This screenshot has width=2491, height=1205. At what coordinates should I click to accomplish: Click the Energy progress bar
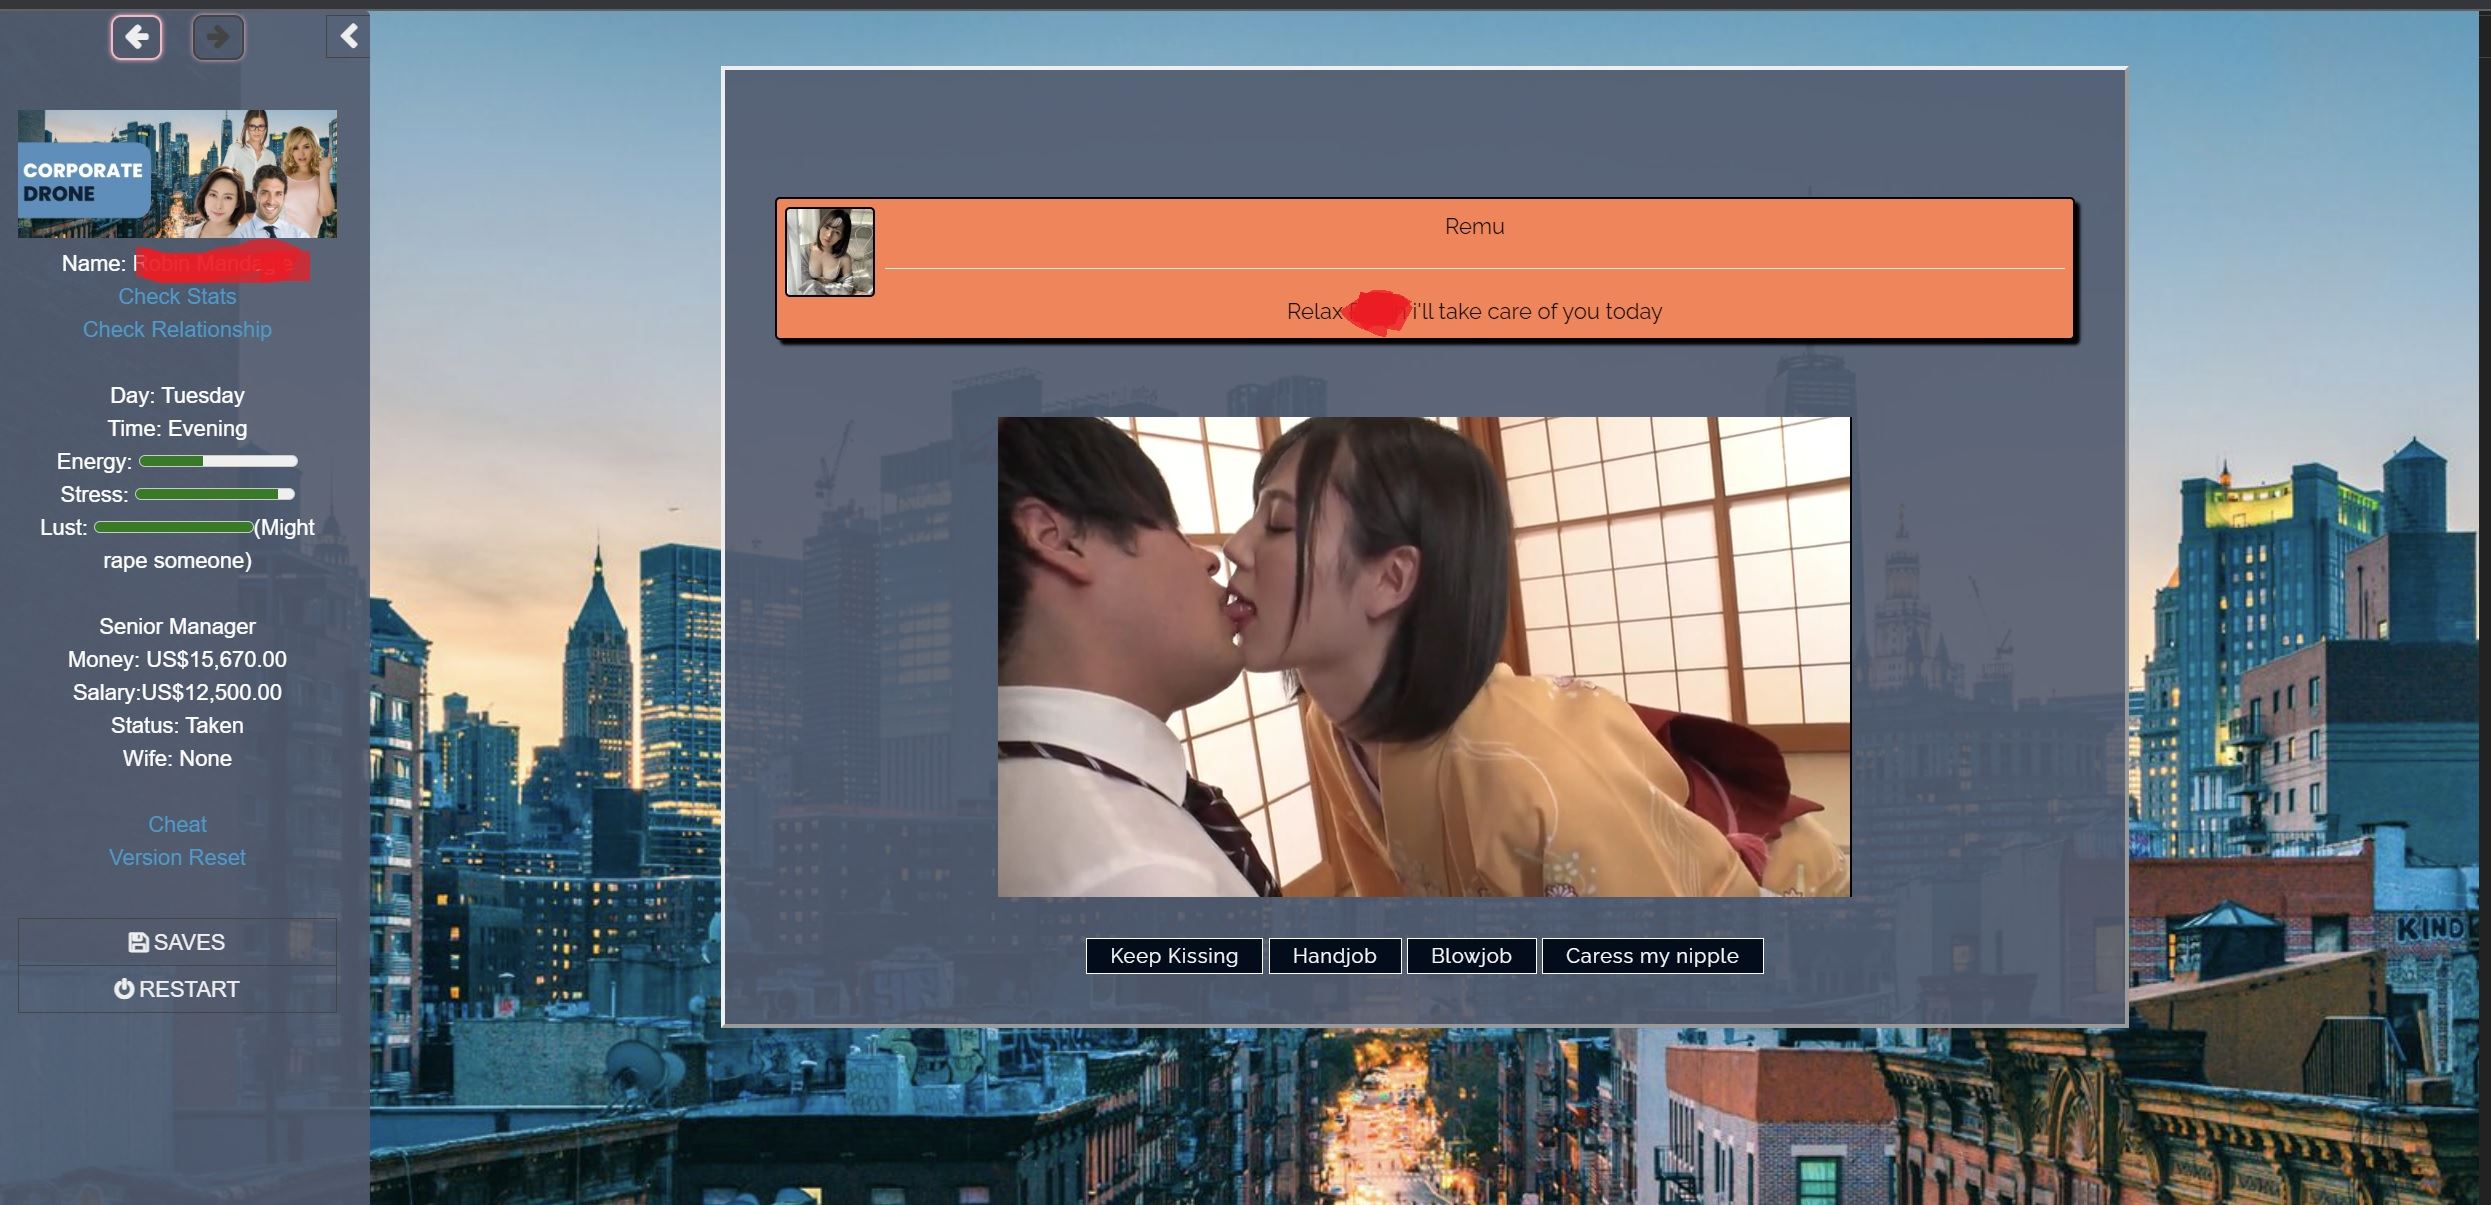click(218, 461)
